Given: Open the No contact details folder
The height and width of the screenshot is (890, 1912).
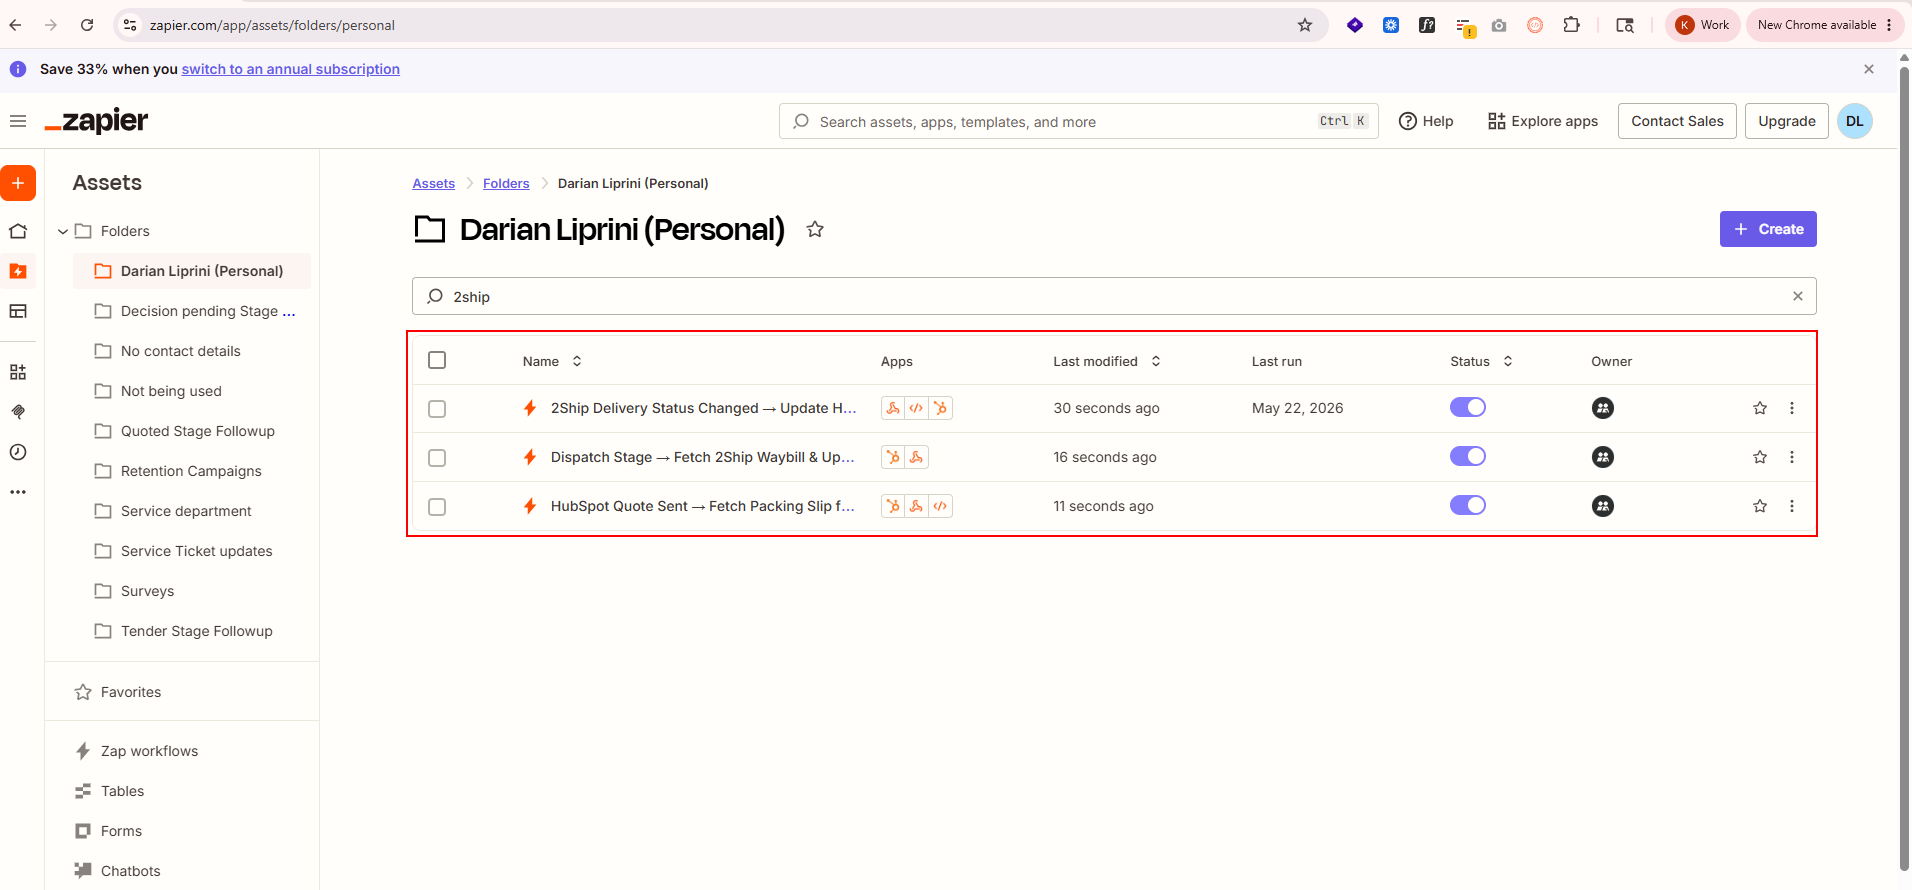Looking at the screenshot, I should tap(193, 351).
